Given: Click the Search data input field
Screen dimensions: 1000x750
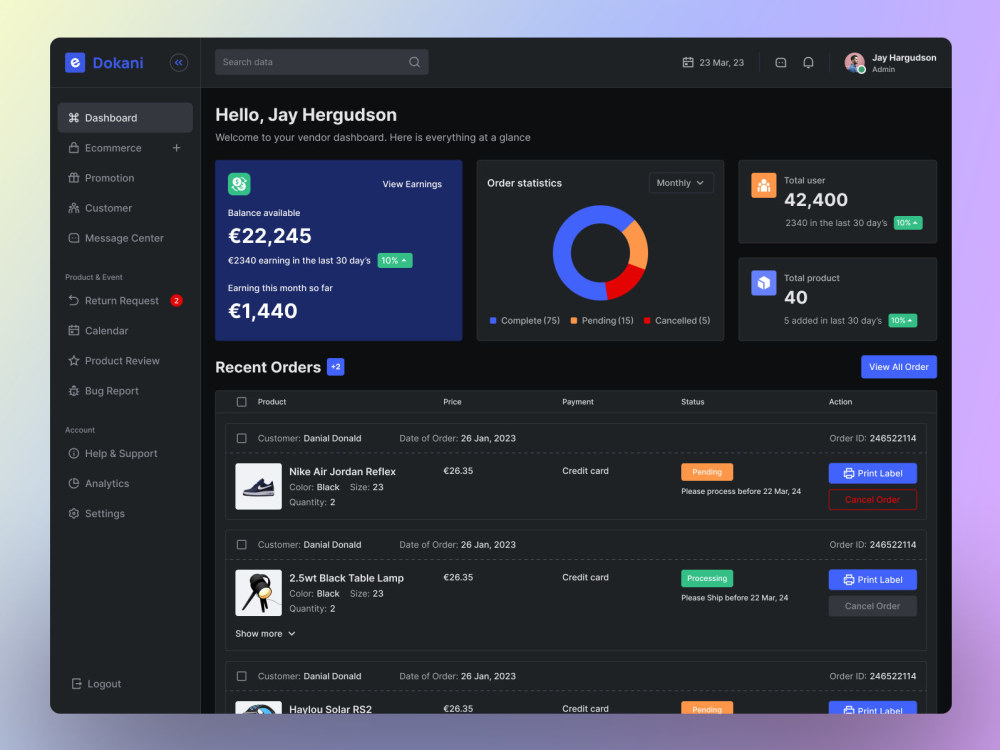Looking at the screenshot, I should pos(321,62).
